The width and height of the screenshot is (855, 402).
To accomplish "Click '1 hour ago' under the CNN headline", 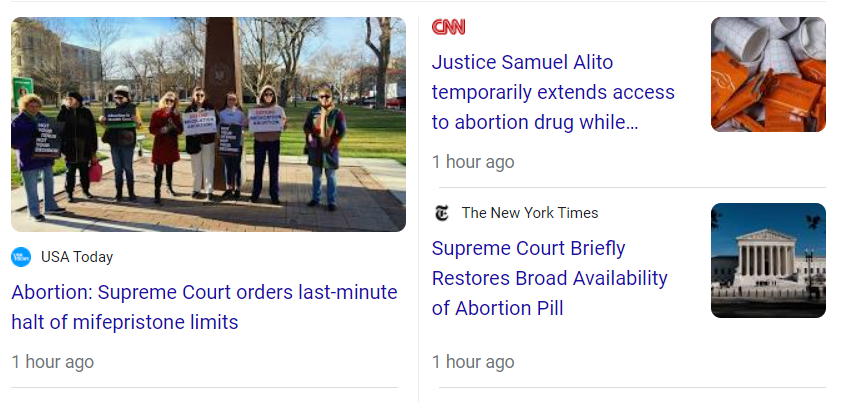I will tap(473, 161).
